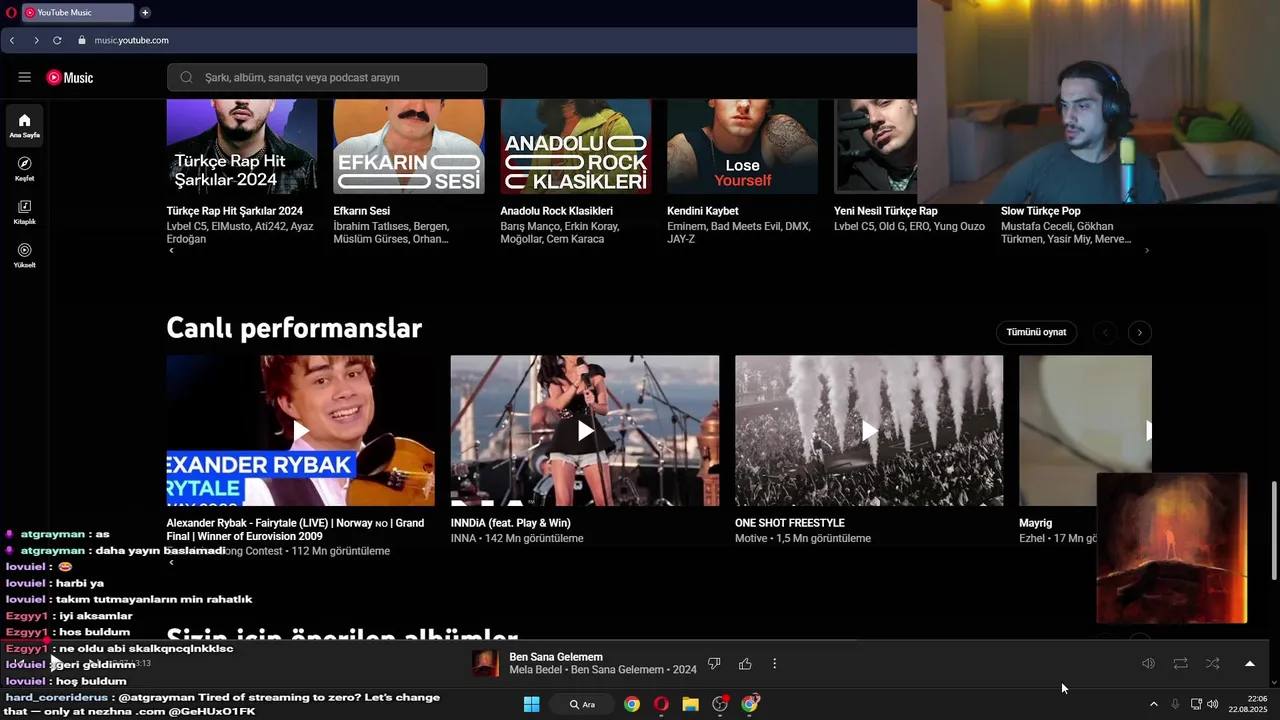This screenshot has height=720, width=1280.
Task: Open the Windows Start menu
Action: coord(531,704)
